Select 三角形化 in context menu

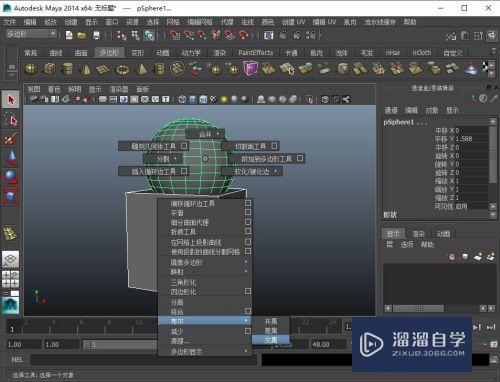[205, 282]
